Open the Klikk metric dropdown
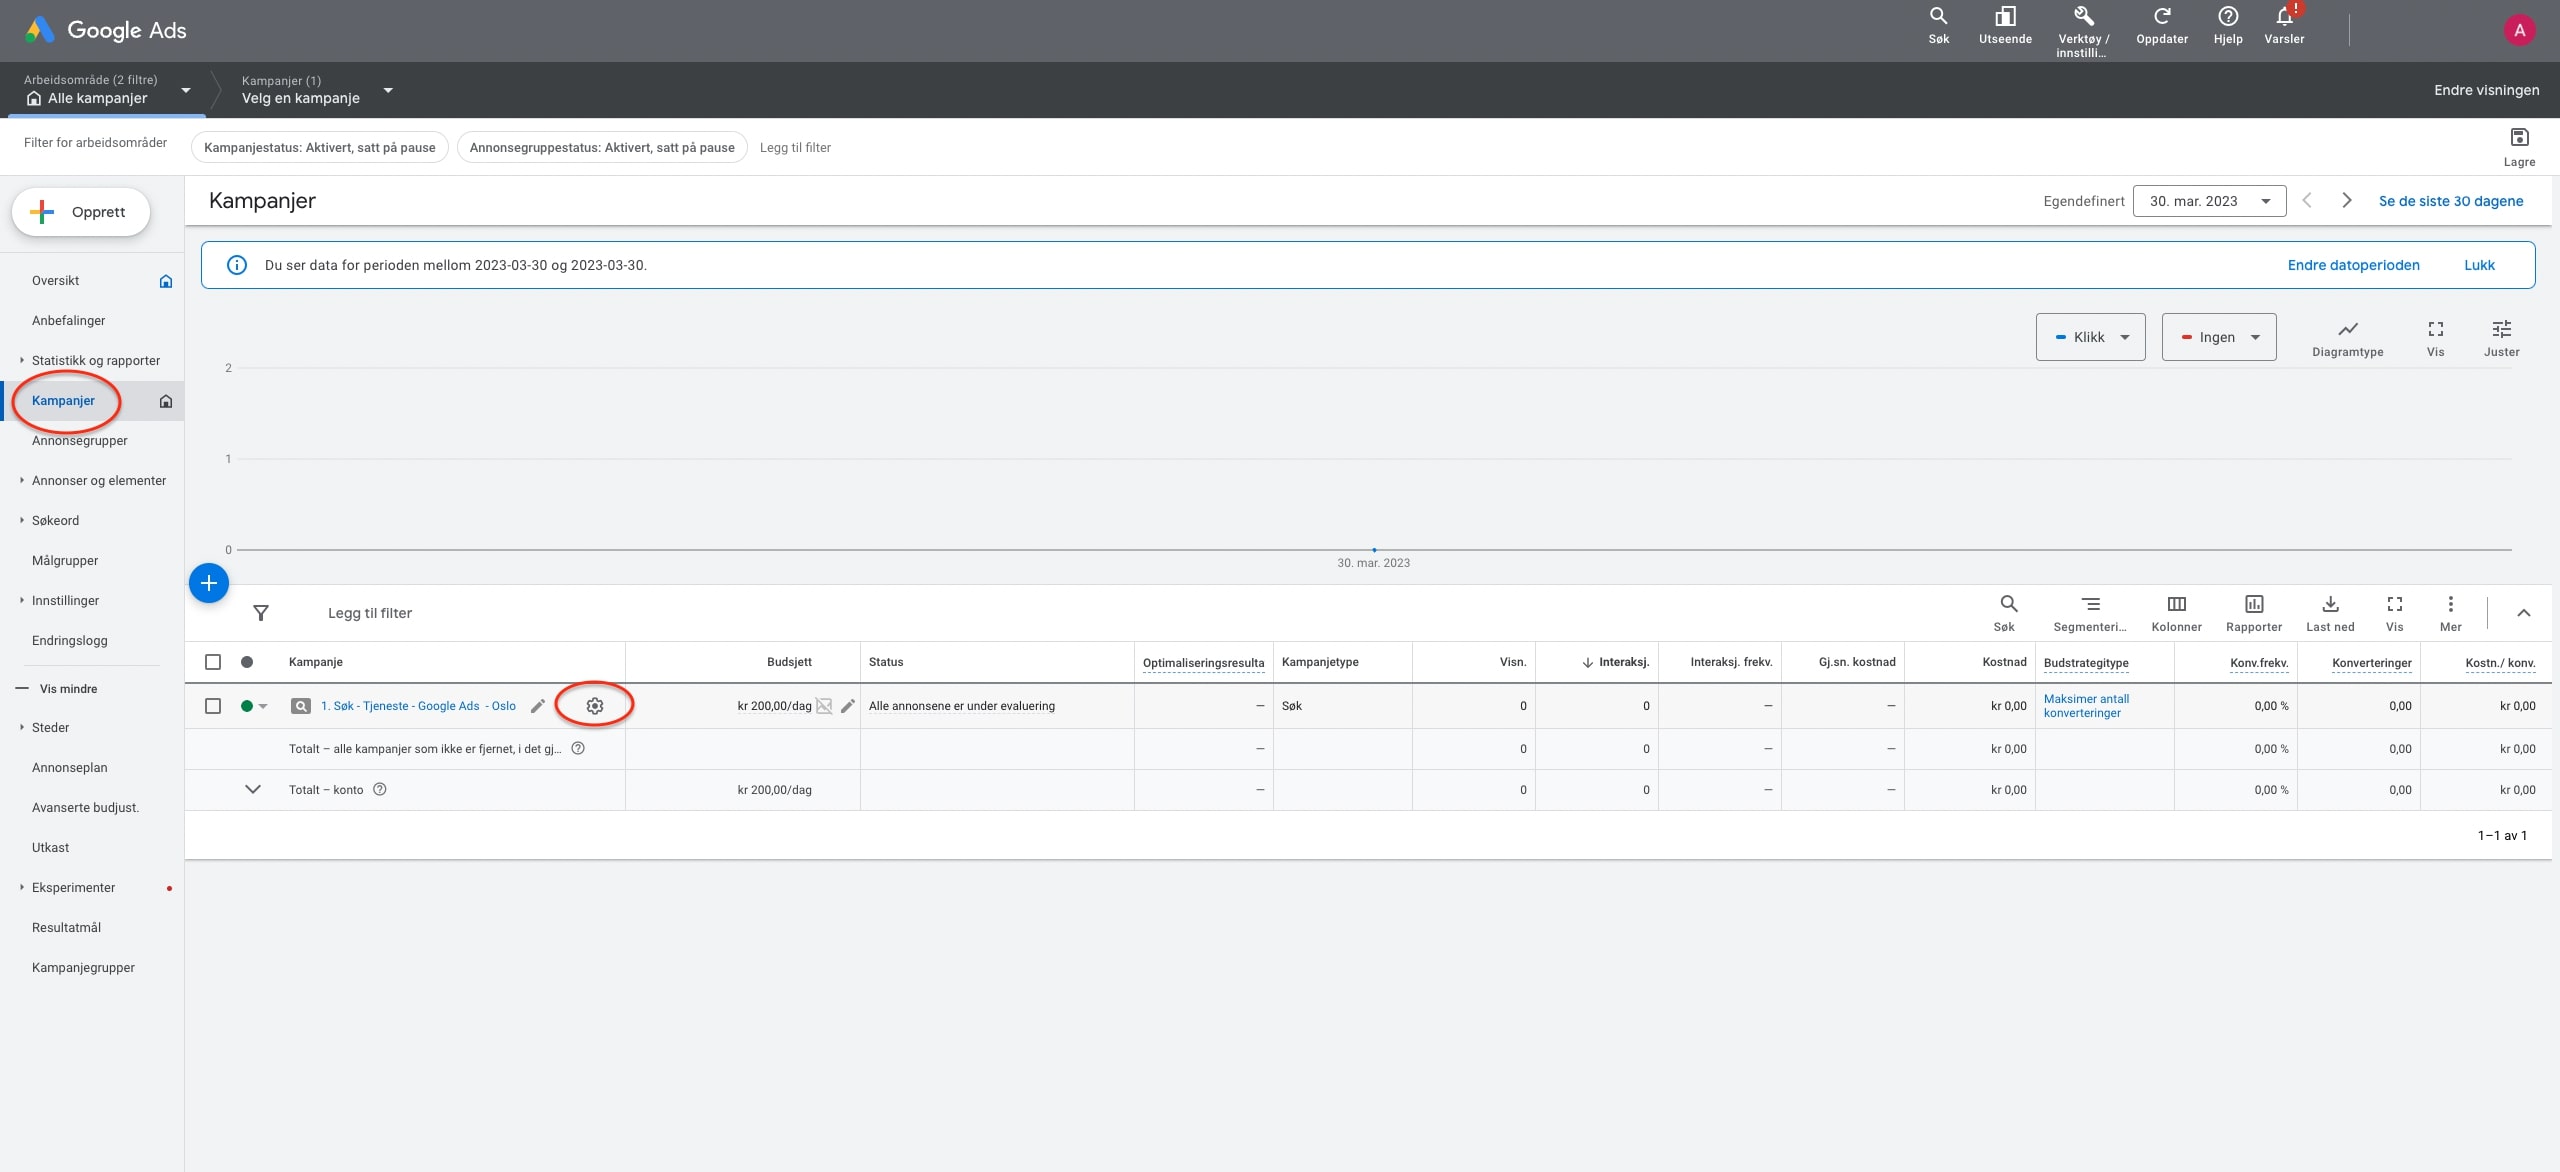Screen dimensions: 2560x1172 pyautogui.click(x=2090, y=337)
